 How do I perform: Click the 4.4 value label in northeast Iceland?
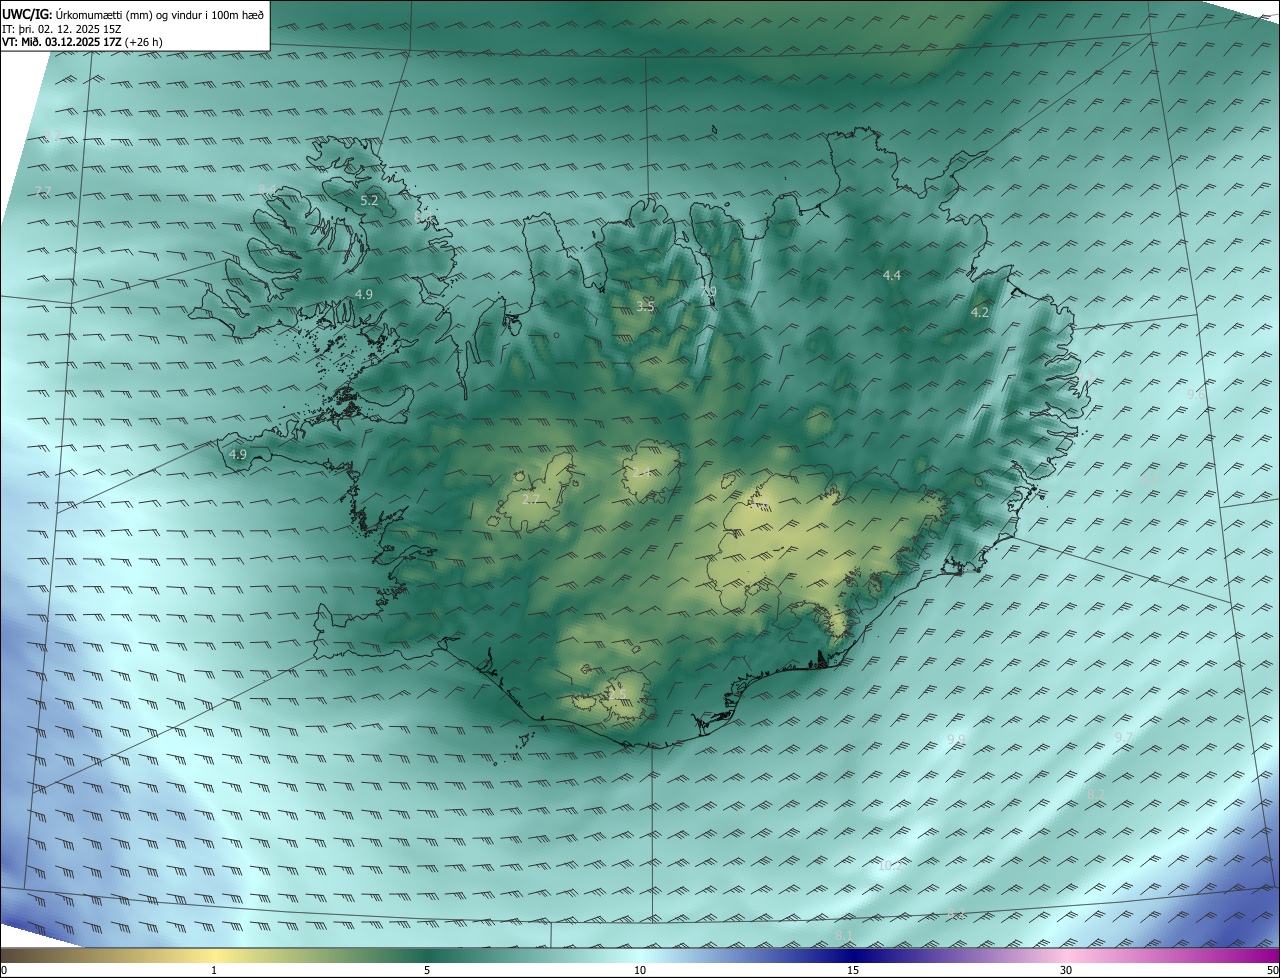click(x=892, y=275)
